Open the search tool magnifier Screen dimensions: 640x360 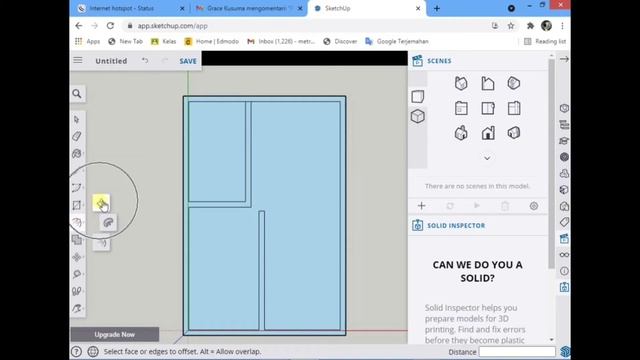(77, 94)
